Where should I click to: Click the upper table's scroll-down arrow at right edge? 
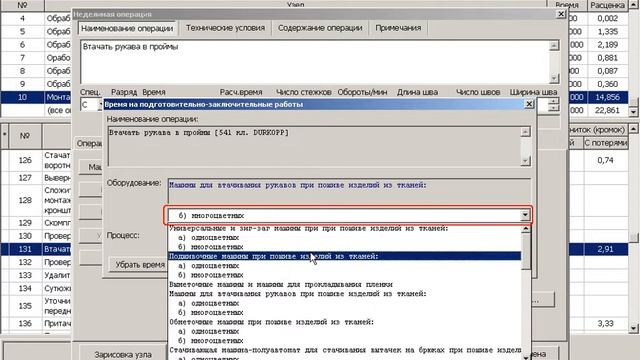click(633, 111)
